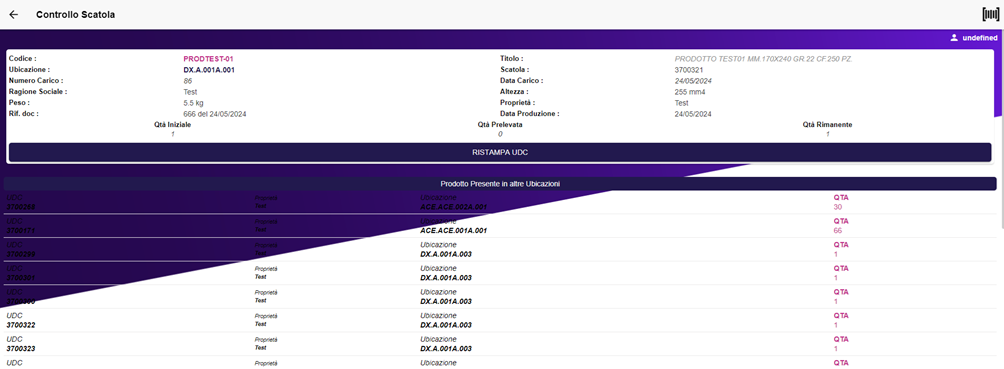
Task: Select UDC row 3700322
Action: point(500,320)
